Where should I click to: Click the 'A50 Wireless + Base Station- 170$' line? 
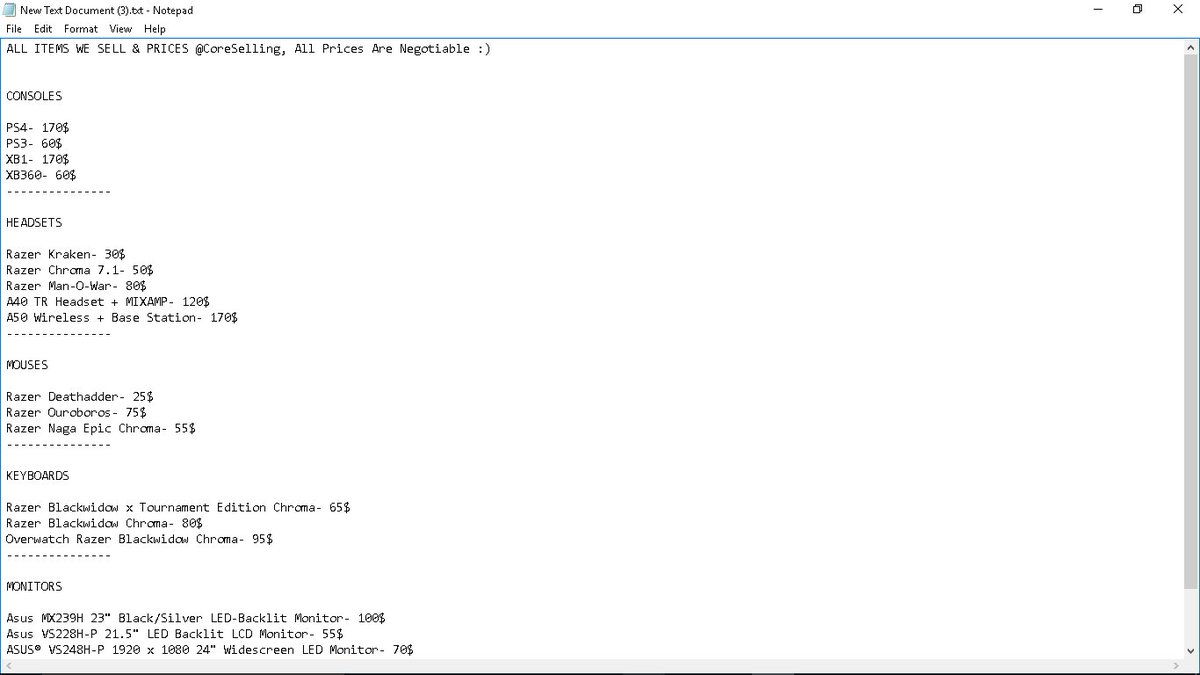point(121,318)
